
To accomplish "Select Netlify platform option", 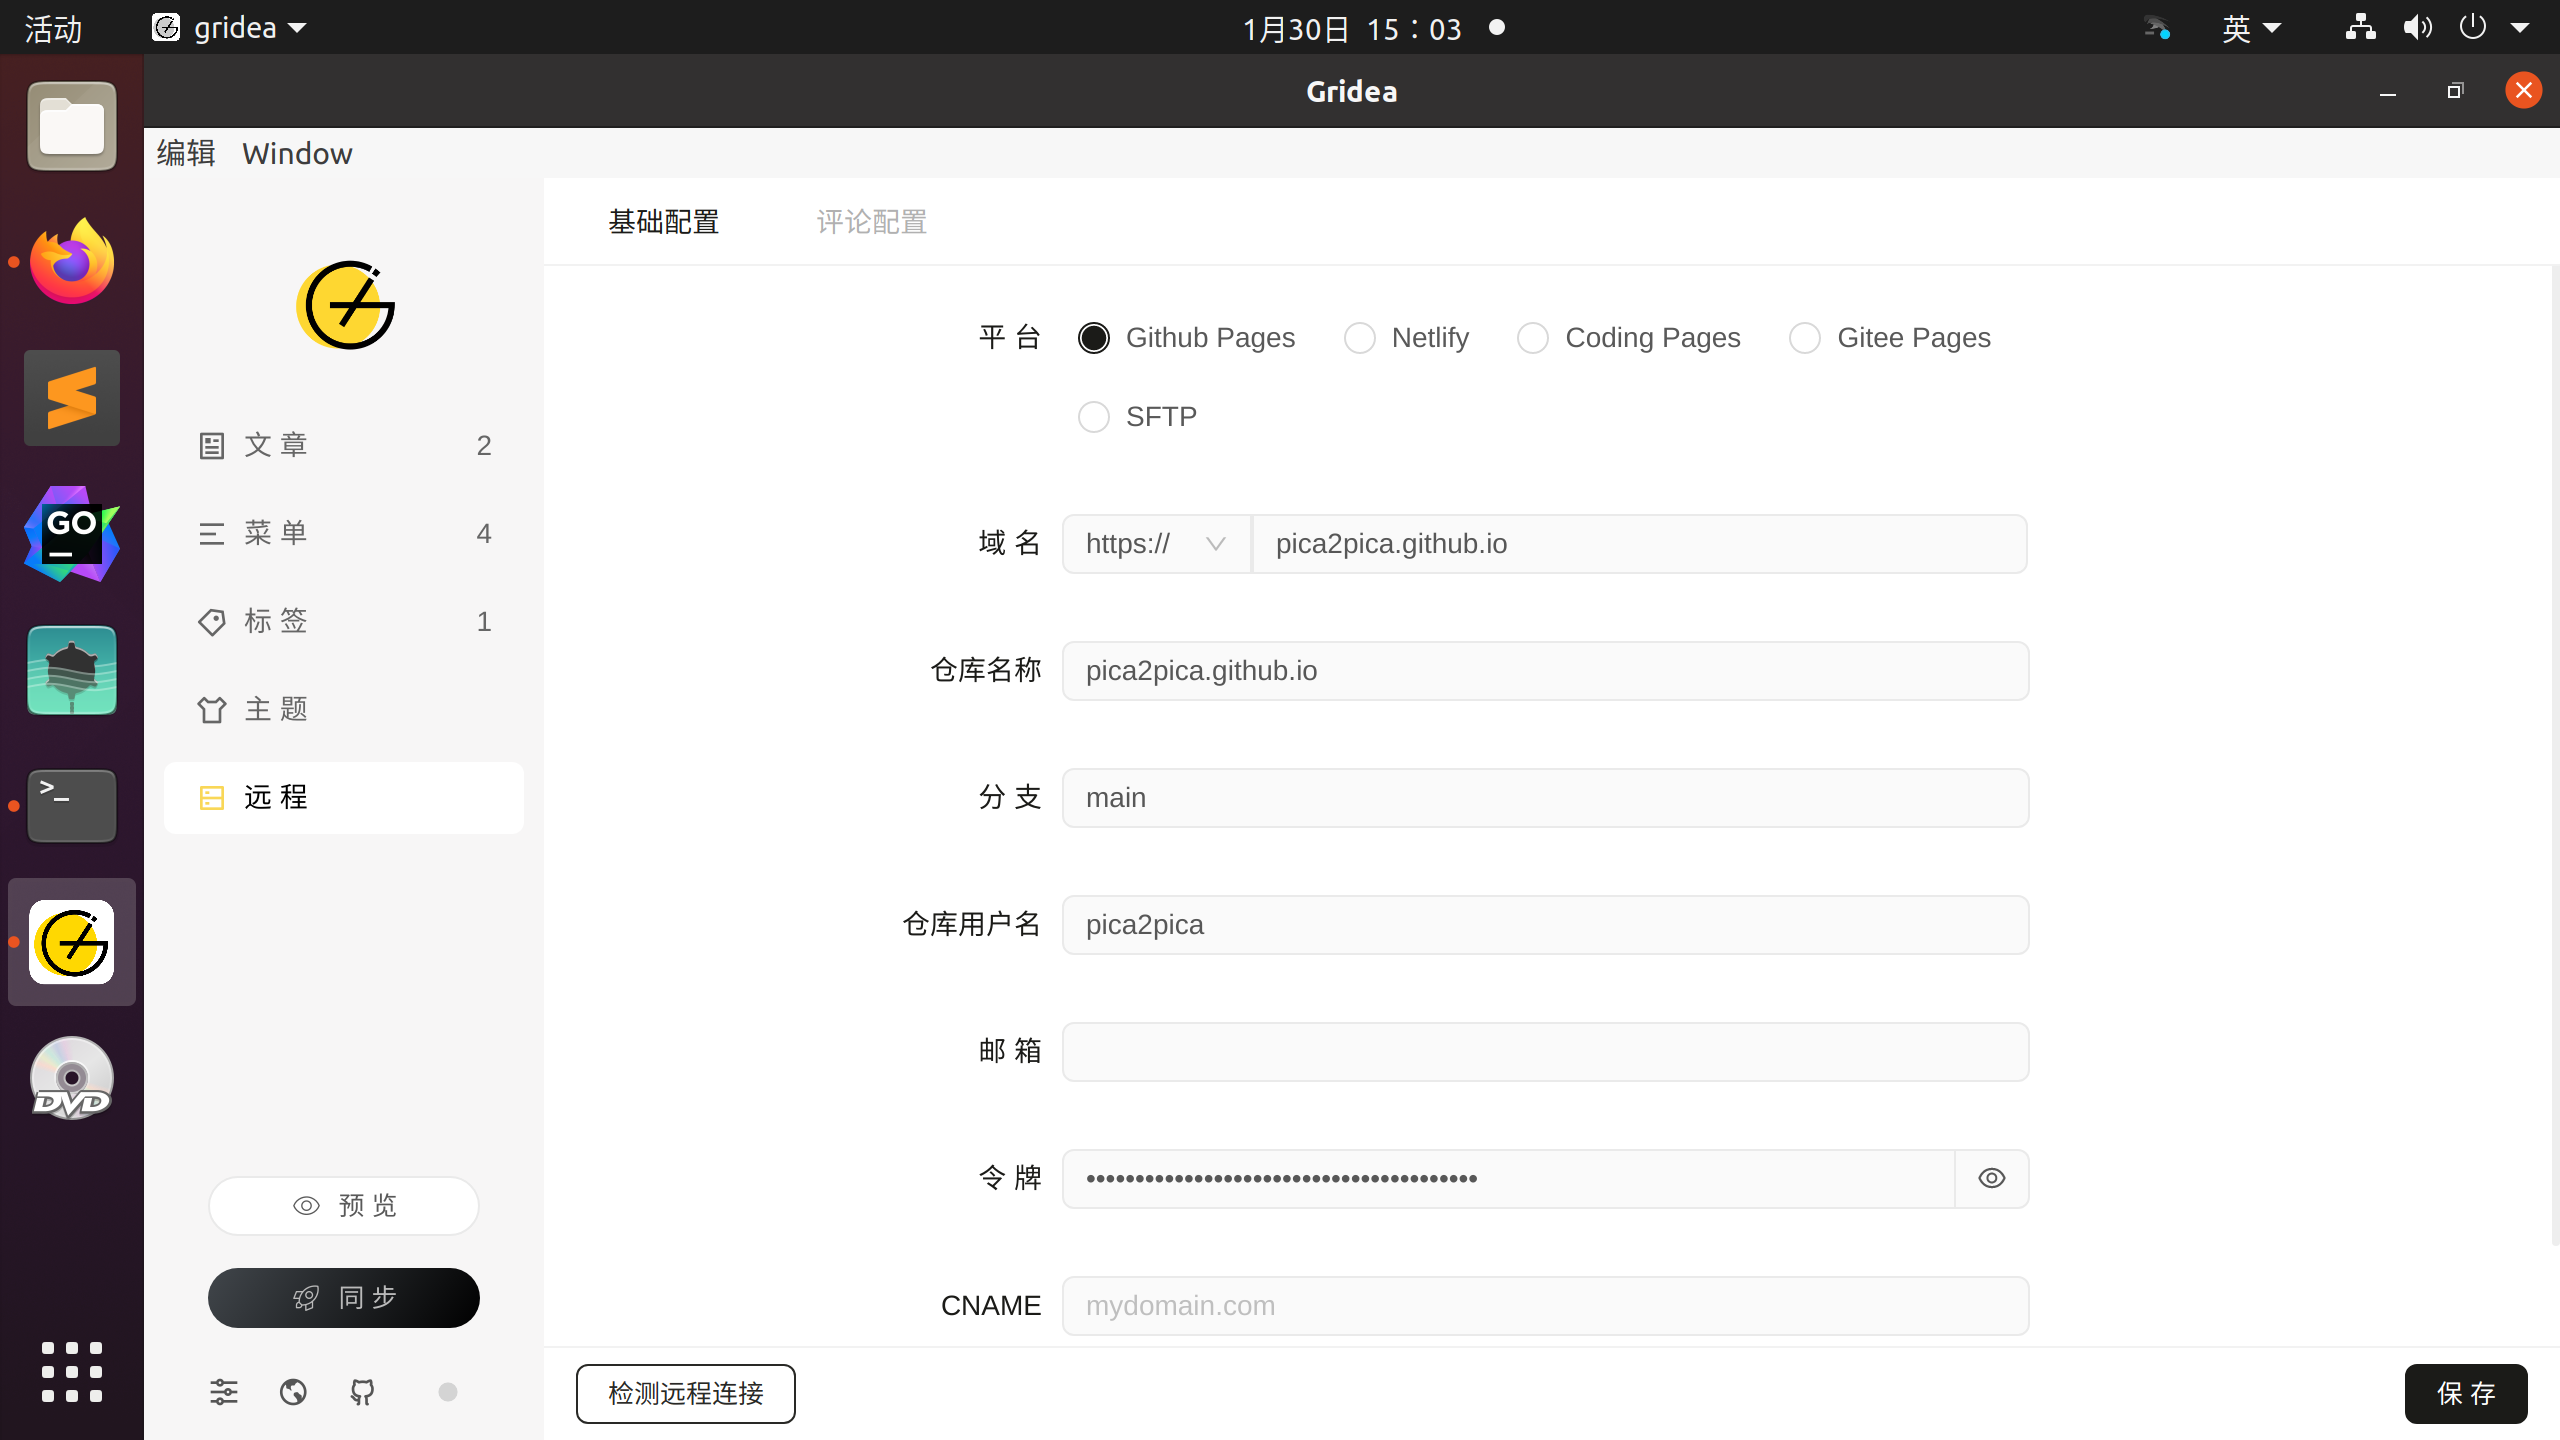I will (1360, 338).
